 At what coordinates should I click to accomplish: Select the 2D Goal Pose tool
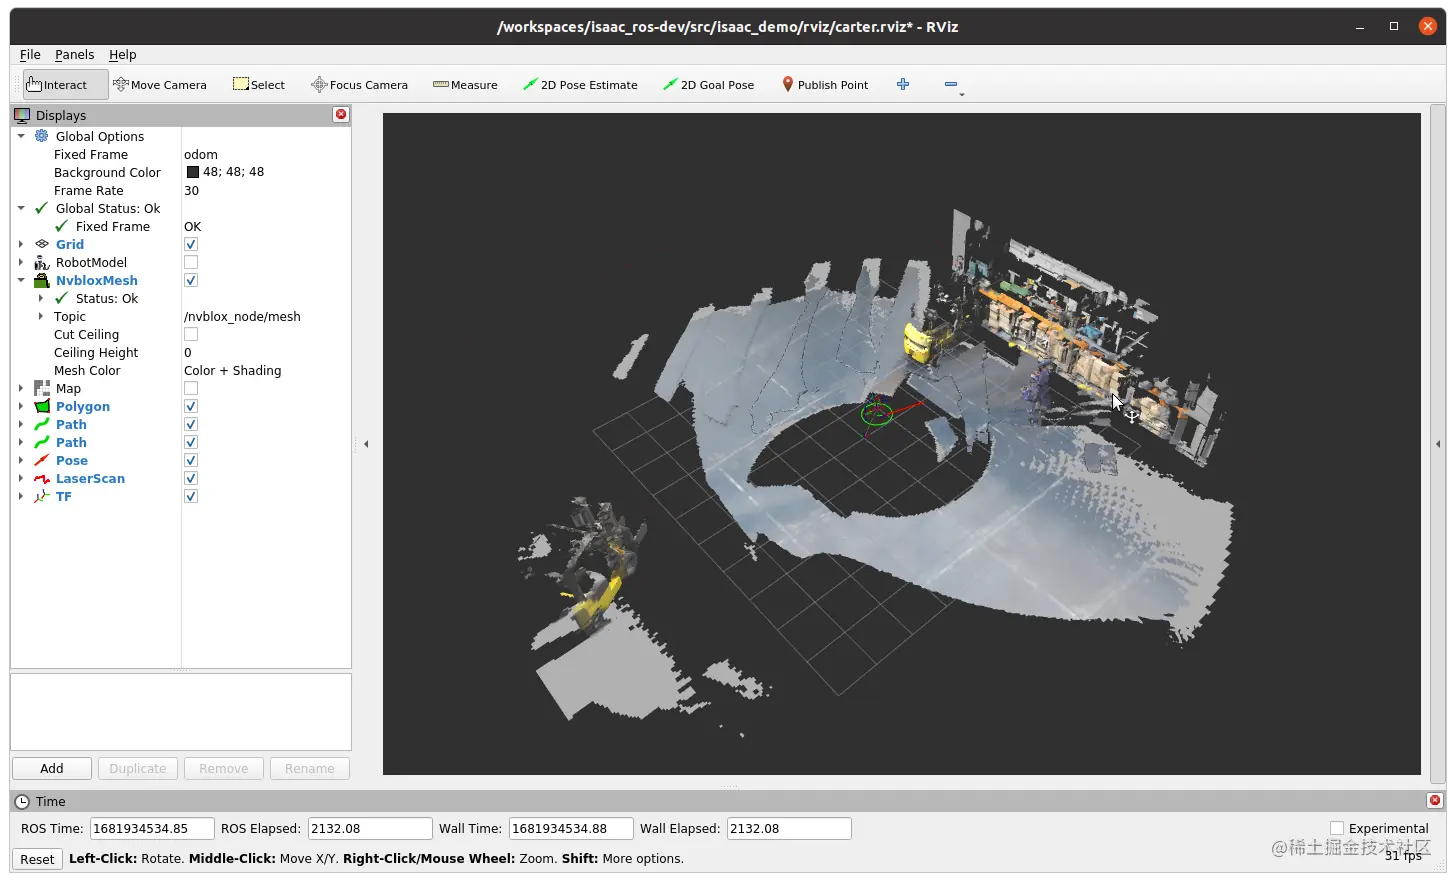[x=709, y=84]
